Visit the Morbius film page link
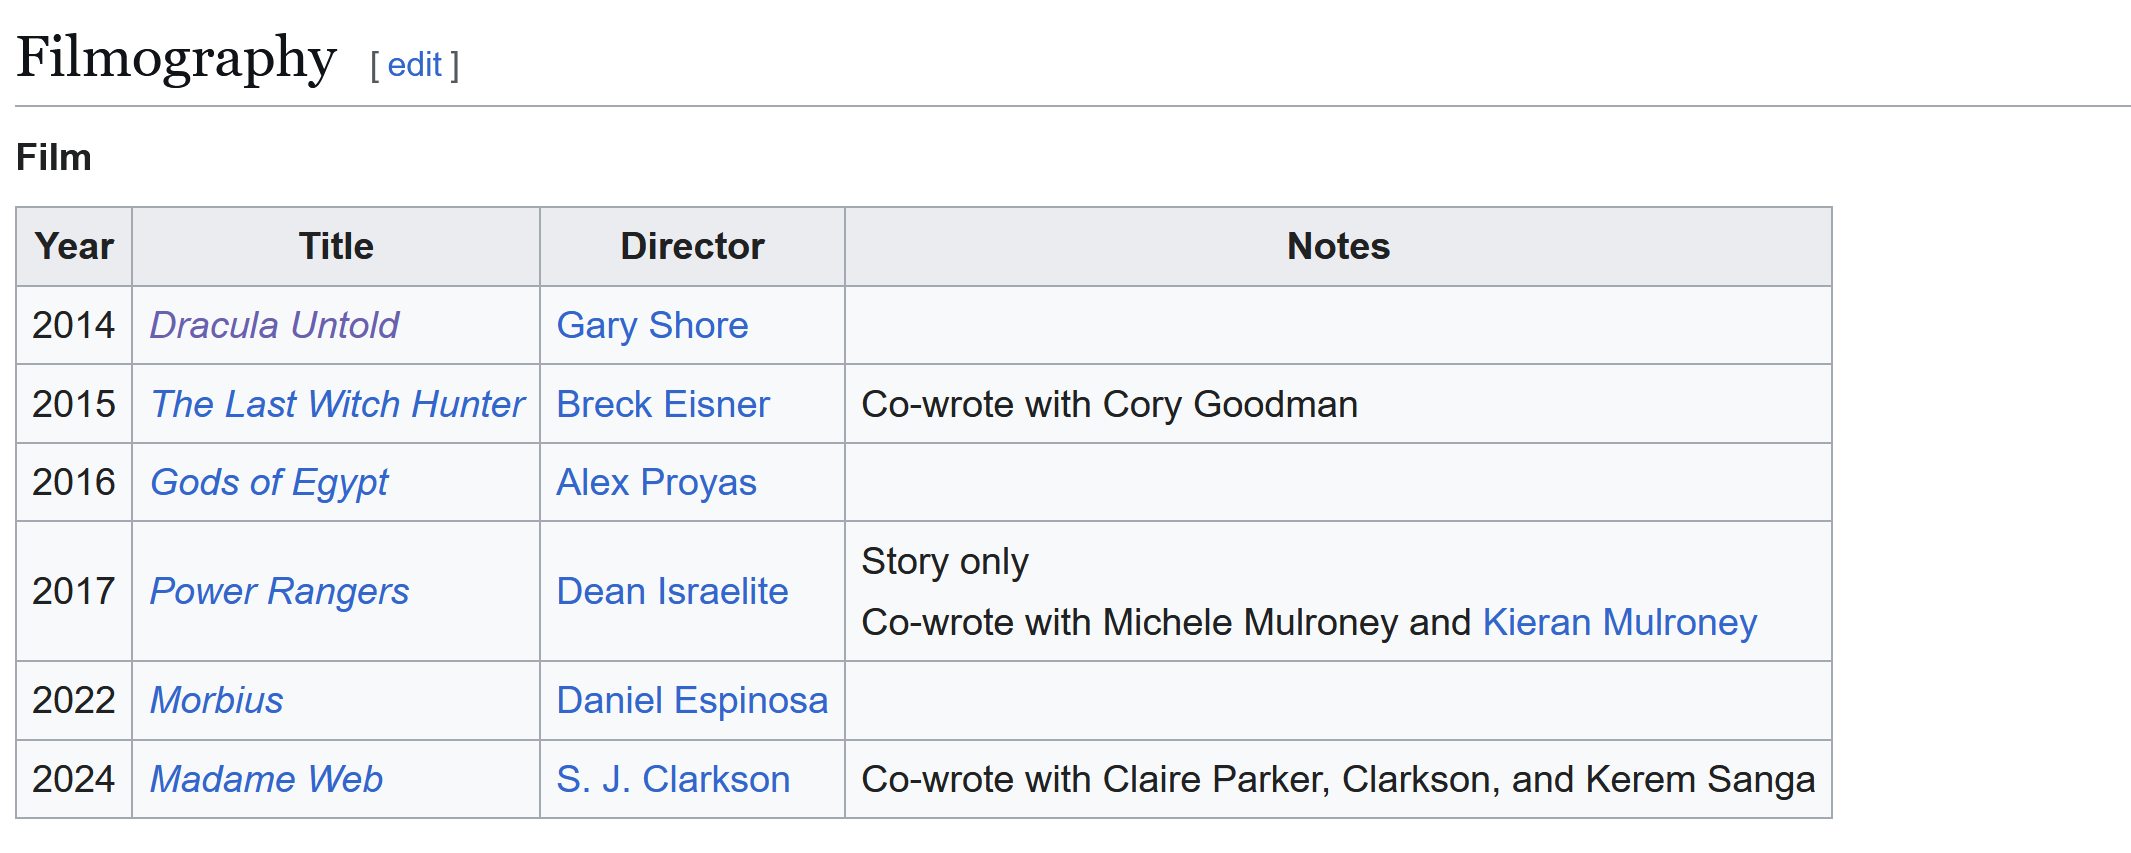Viewport: 2131px width, 853px height. 216,700
